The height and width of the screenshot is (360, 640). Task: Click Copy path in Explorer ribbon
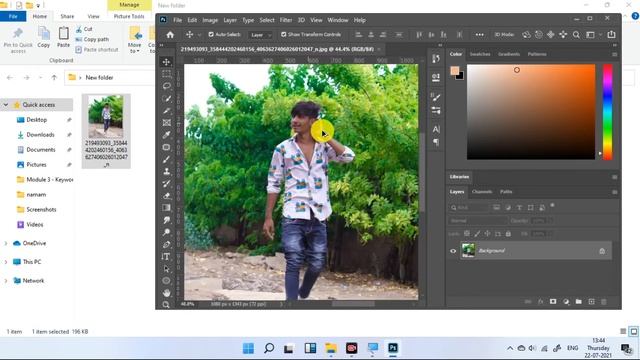click(92, 40)
